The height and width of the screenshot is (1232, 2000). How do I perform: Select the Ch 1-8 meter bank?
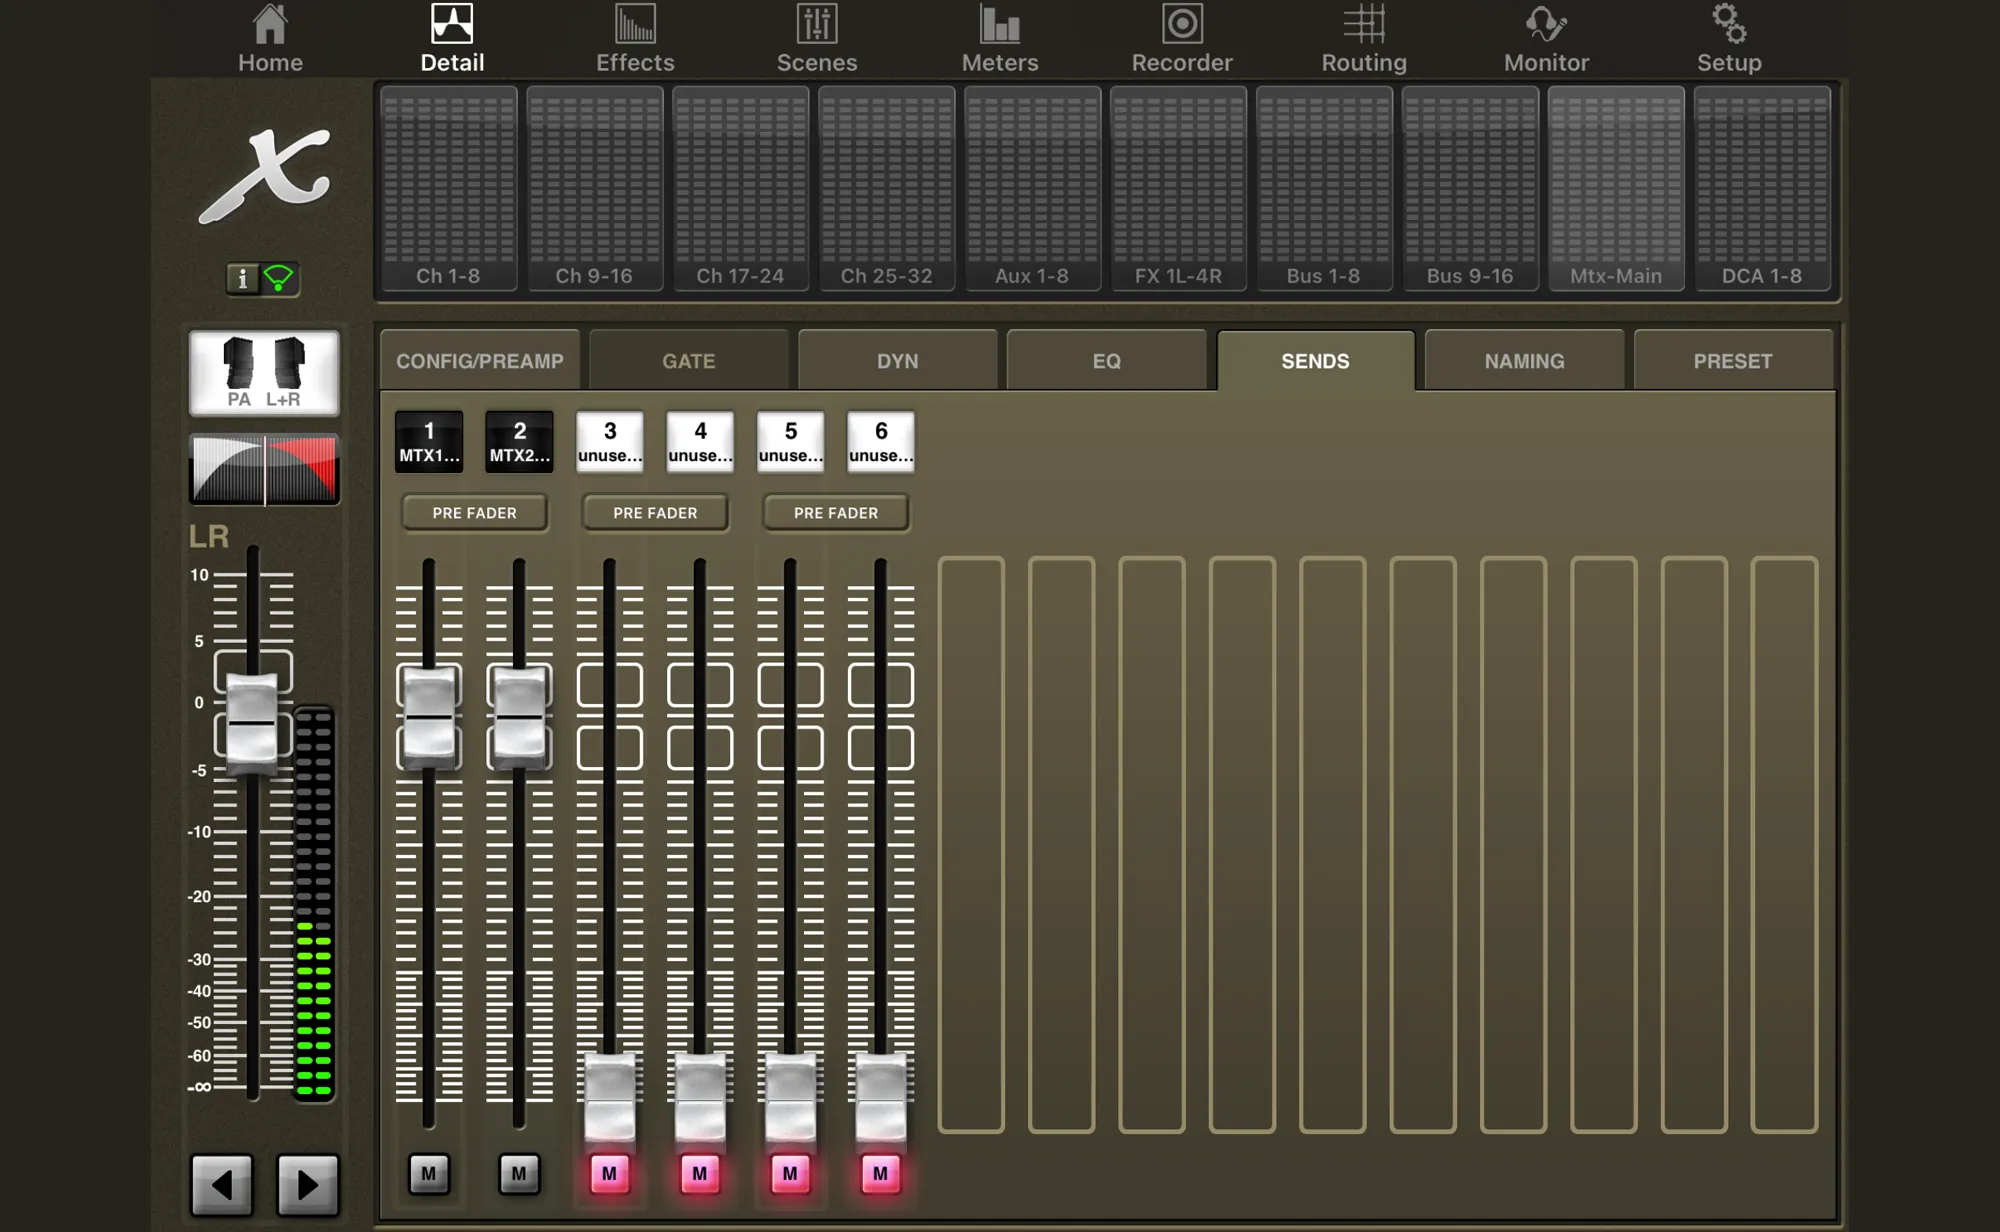point(448,188)
